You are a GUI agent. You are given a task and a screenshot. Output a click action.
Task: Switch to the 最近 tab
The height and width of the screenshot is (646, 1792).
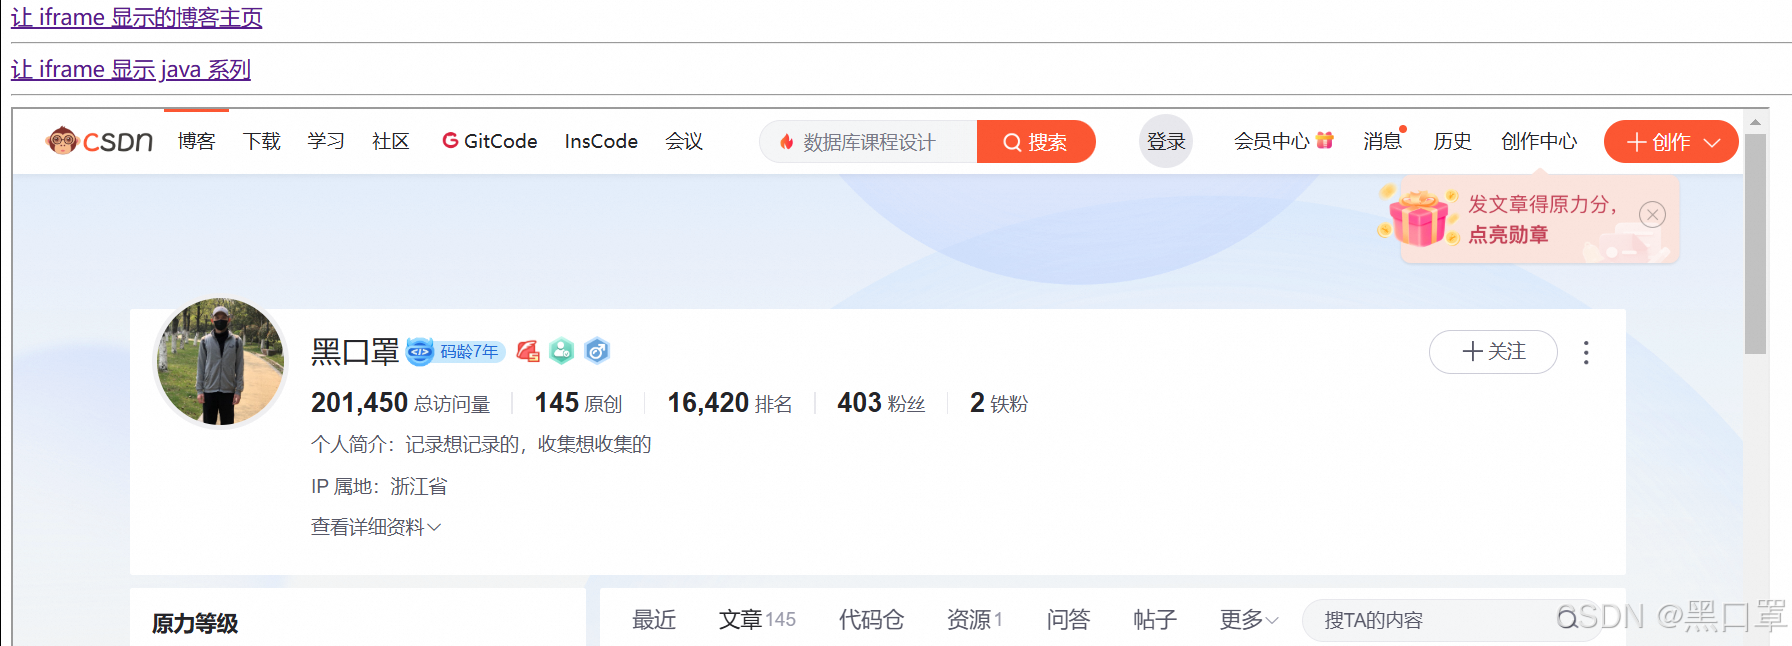tap(654, 620)
